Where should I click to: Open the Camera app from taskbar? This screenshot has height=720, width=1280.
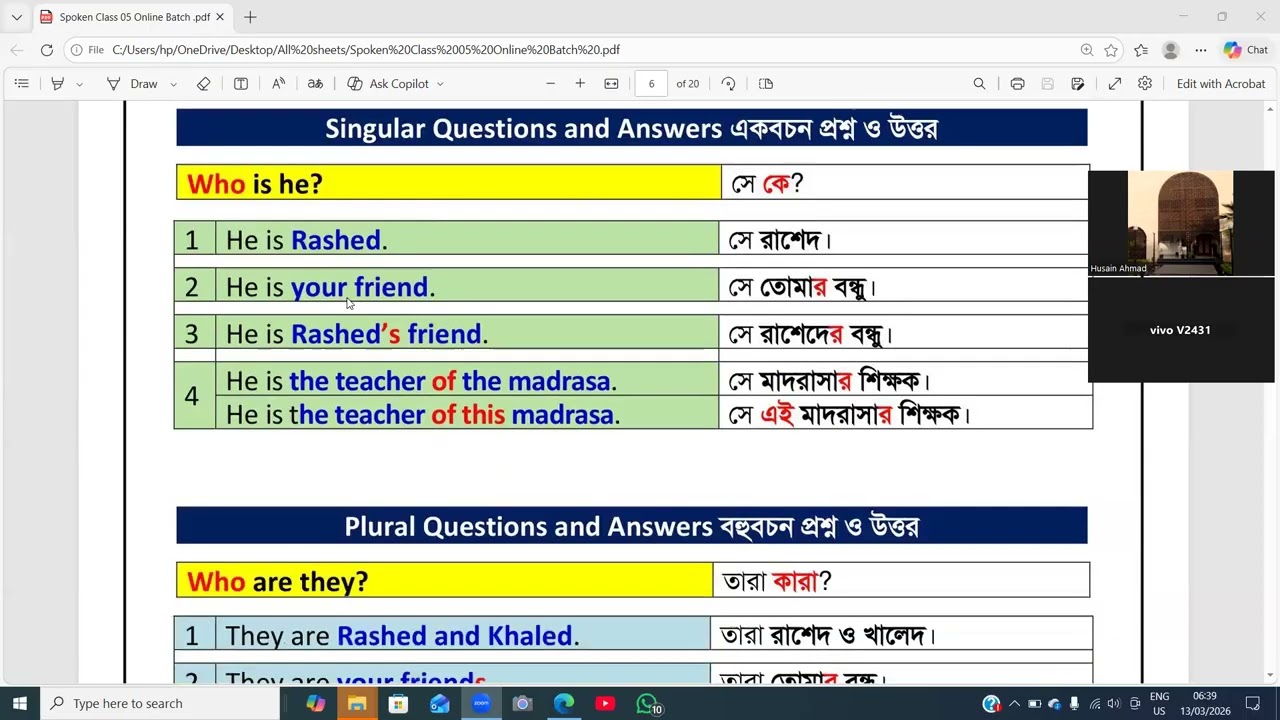(522, 703)
